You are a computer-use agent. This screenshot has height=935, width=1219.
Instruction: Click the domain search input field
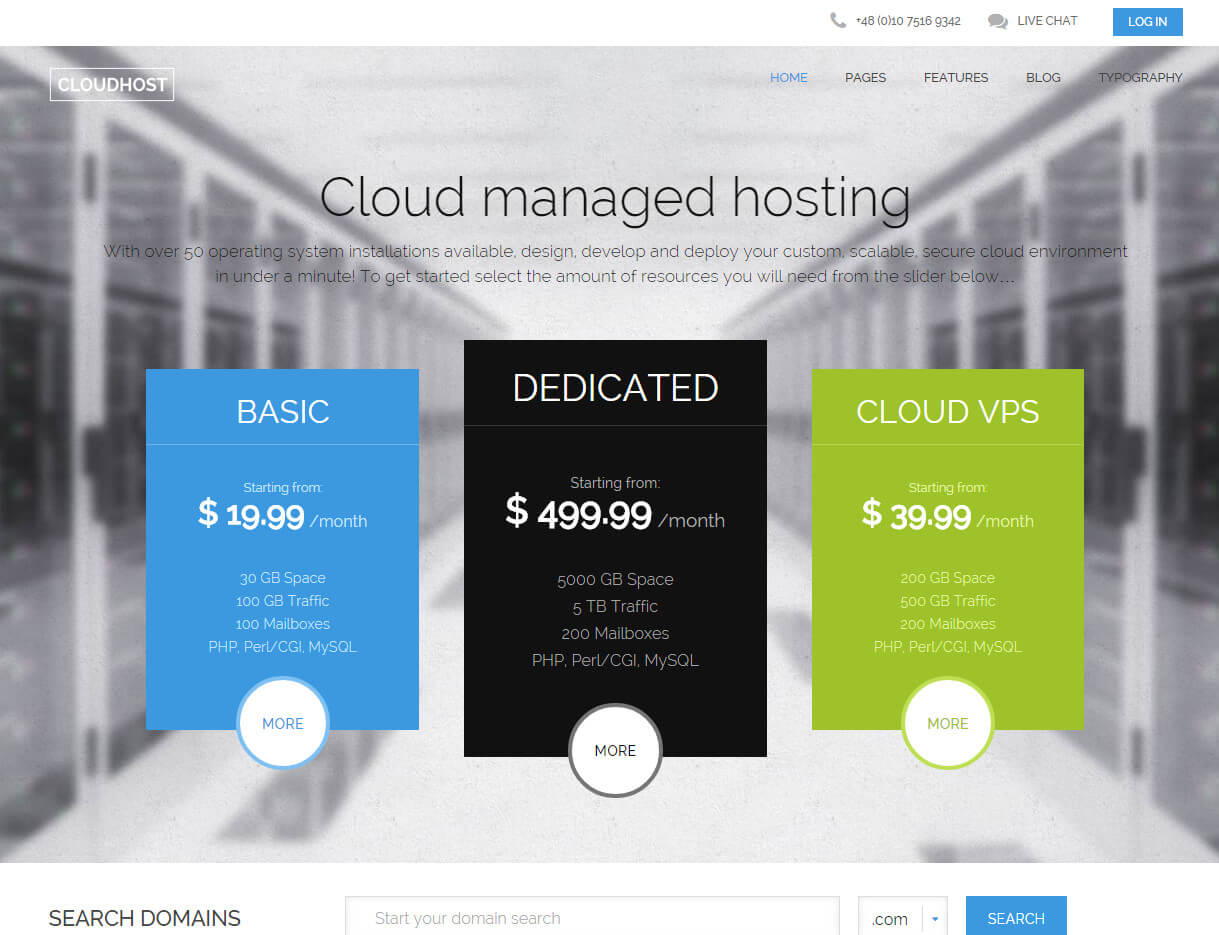click(592, 917)
